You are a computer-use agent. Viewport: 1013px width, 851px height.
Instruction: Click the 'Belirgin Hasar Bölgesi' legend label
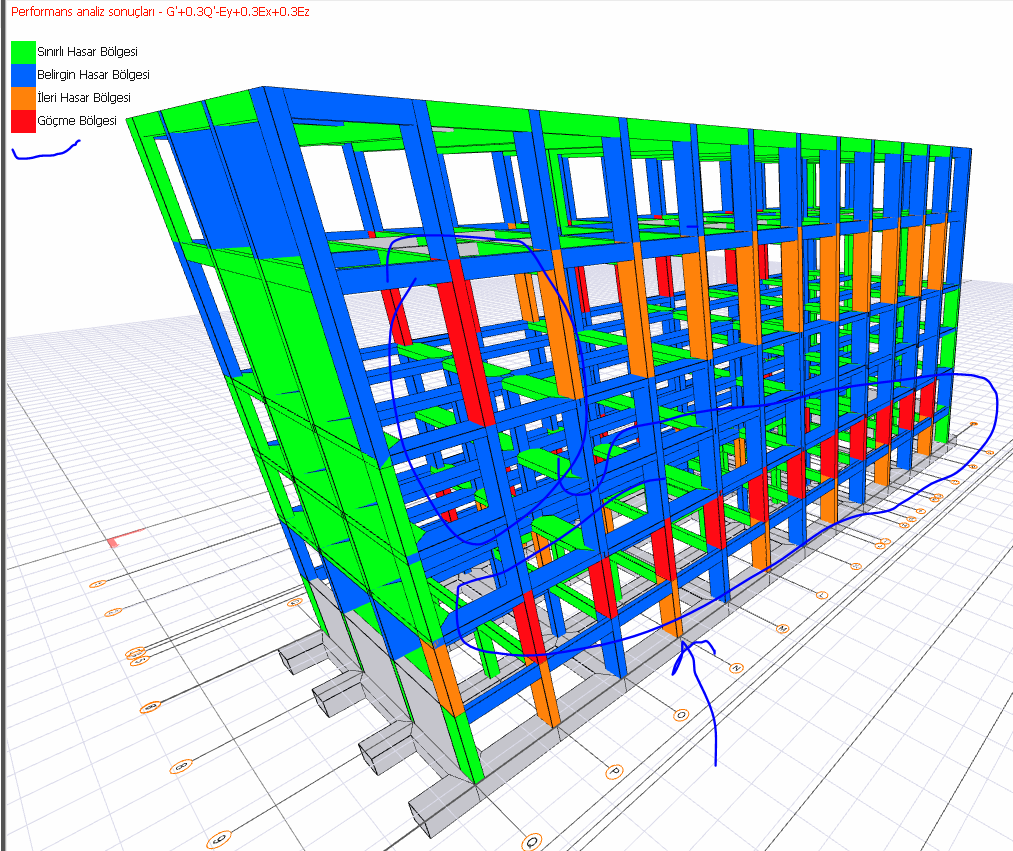tap(93, 75)
